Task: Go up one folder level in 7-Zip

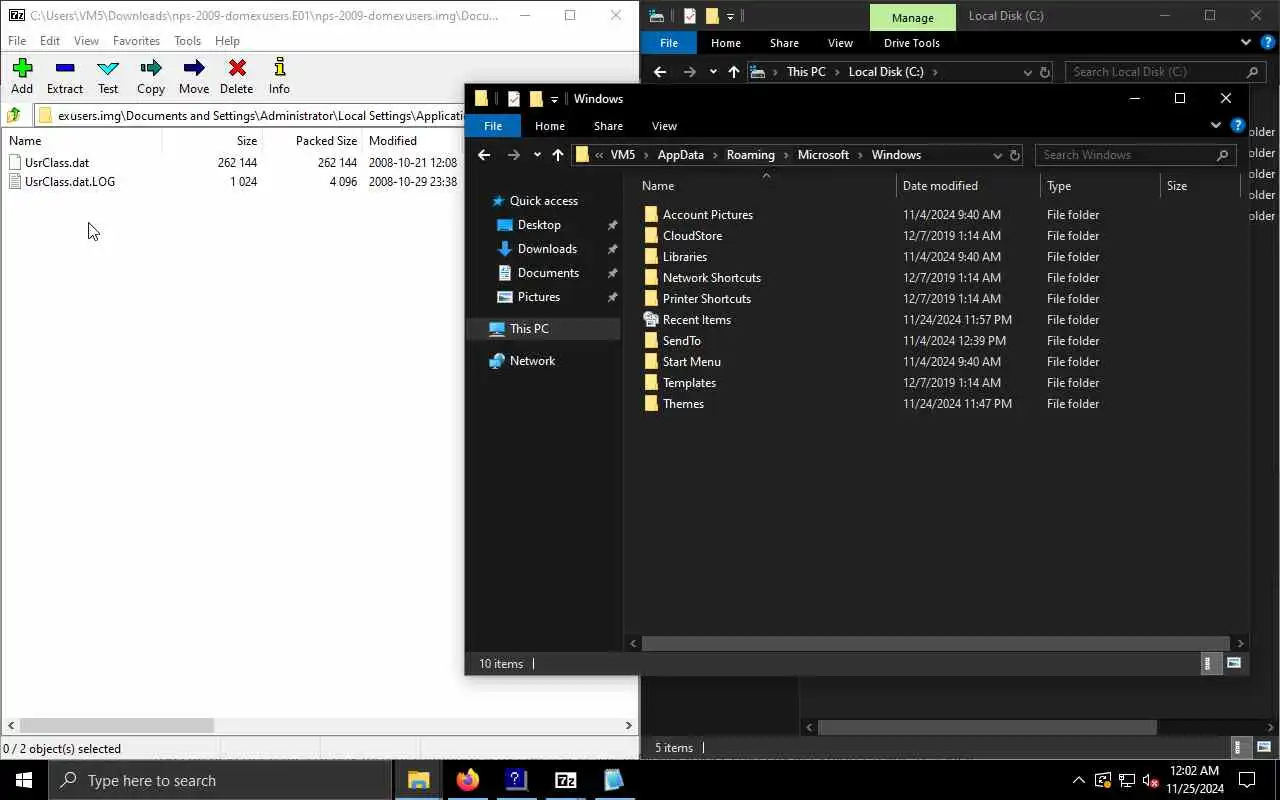Action: tap(14, 115)
